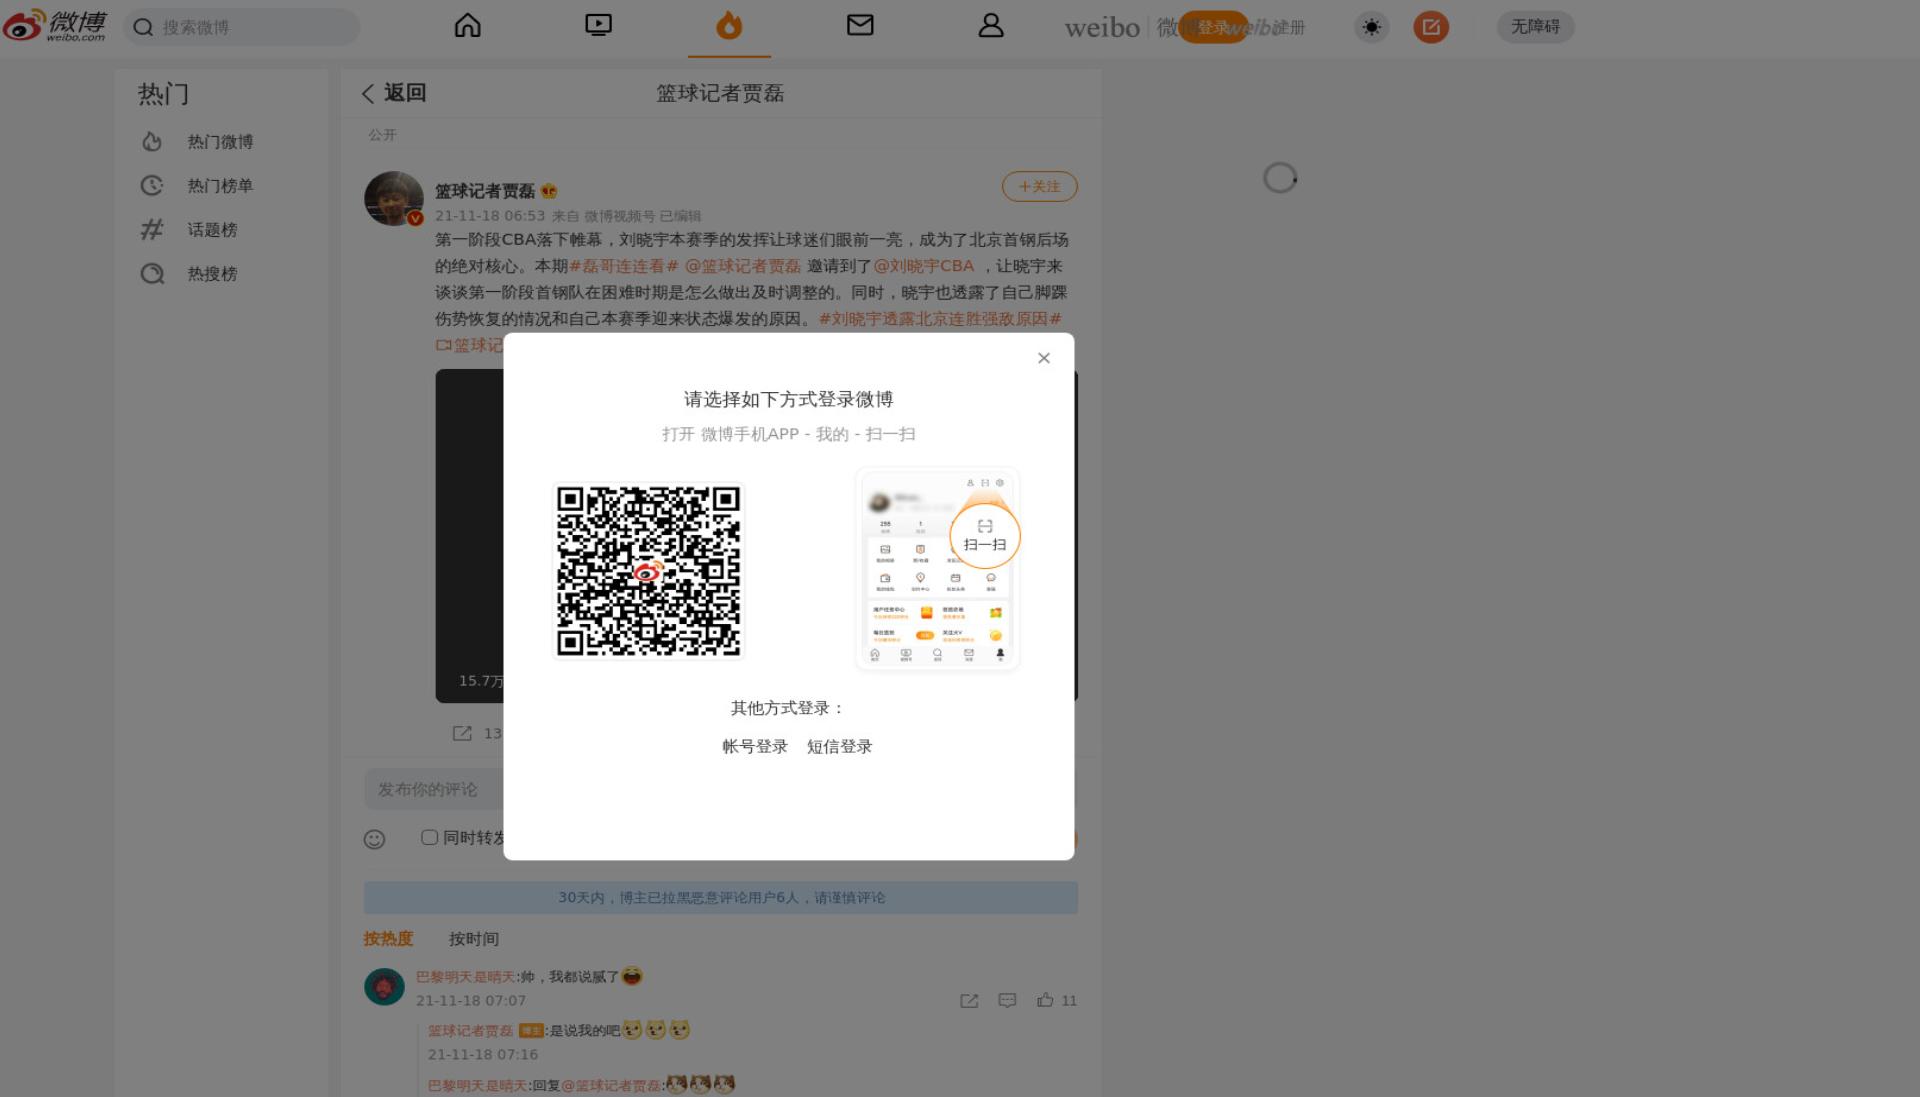Open the @刘晓宇CBA mention link
This screenshot has width=1920, height=1097.
(924, 266)
